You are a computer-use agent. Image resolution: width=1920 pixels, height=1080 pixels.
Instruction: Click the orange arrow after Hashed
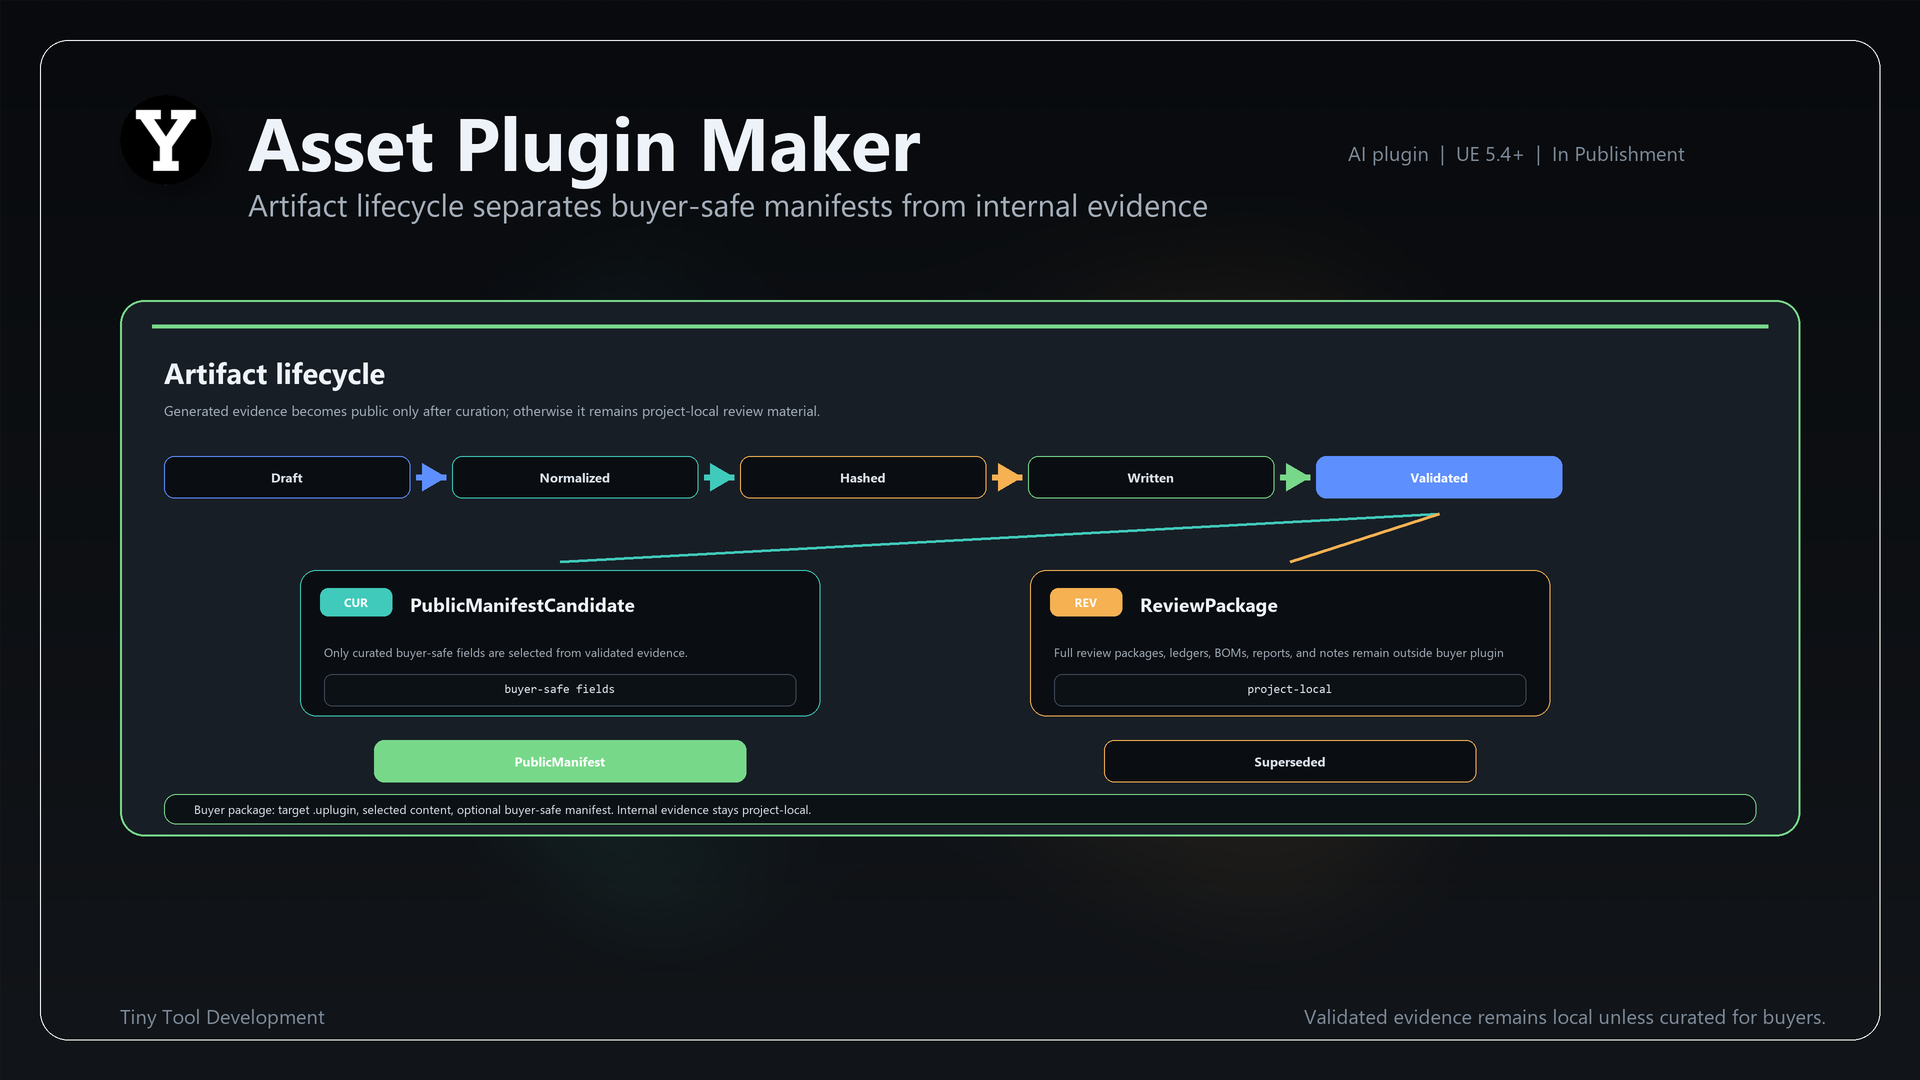pyautogui.click(x=1007, y=477)
